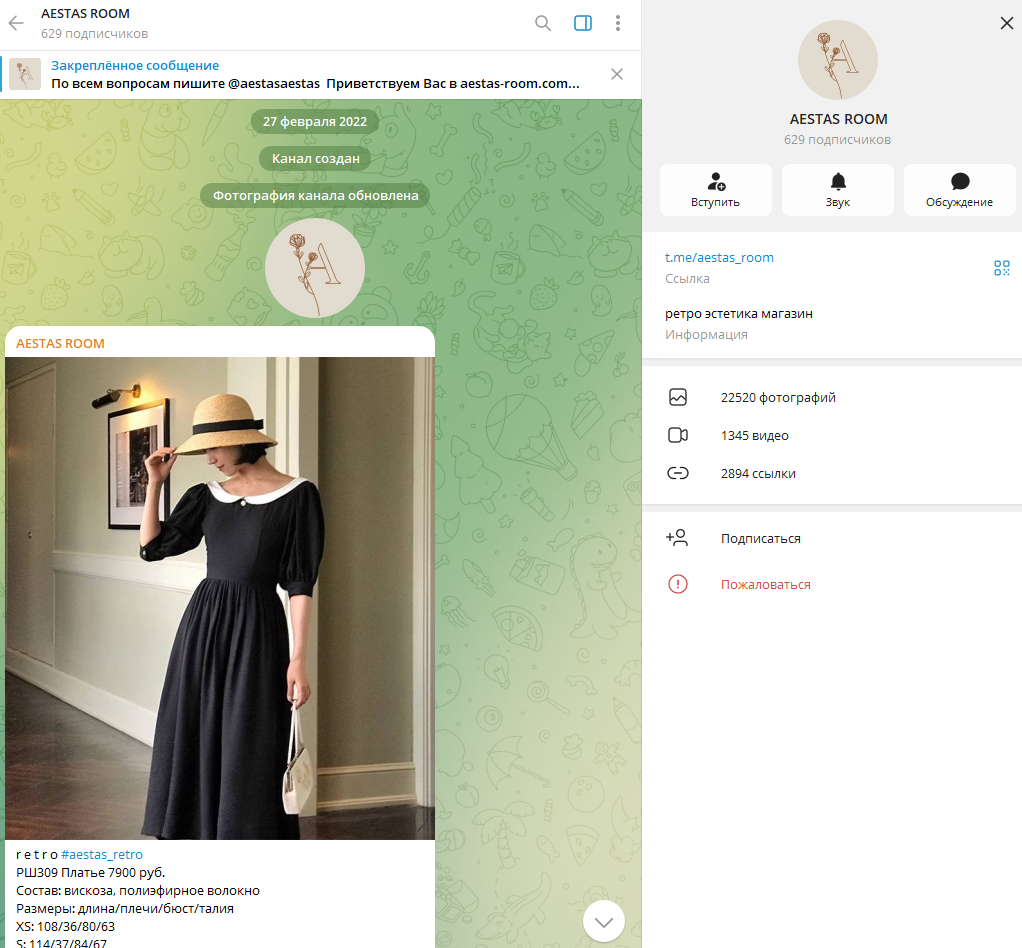The image size is (1022, 948).
Task: Click the photos icon in info panel
Action: click(678, 397)
